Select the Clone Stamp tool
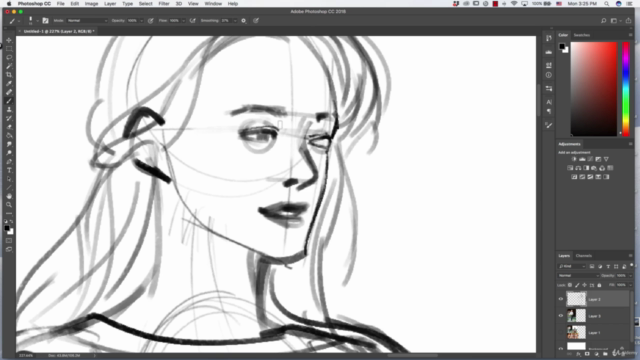The width and height of the screenshot is (640, 360). 9,109
